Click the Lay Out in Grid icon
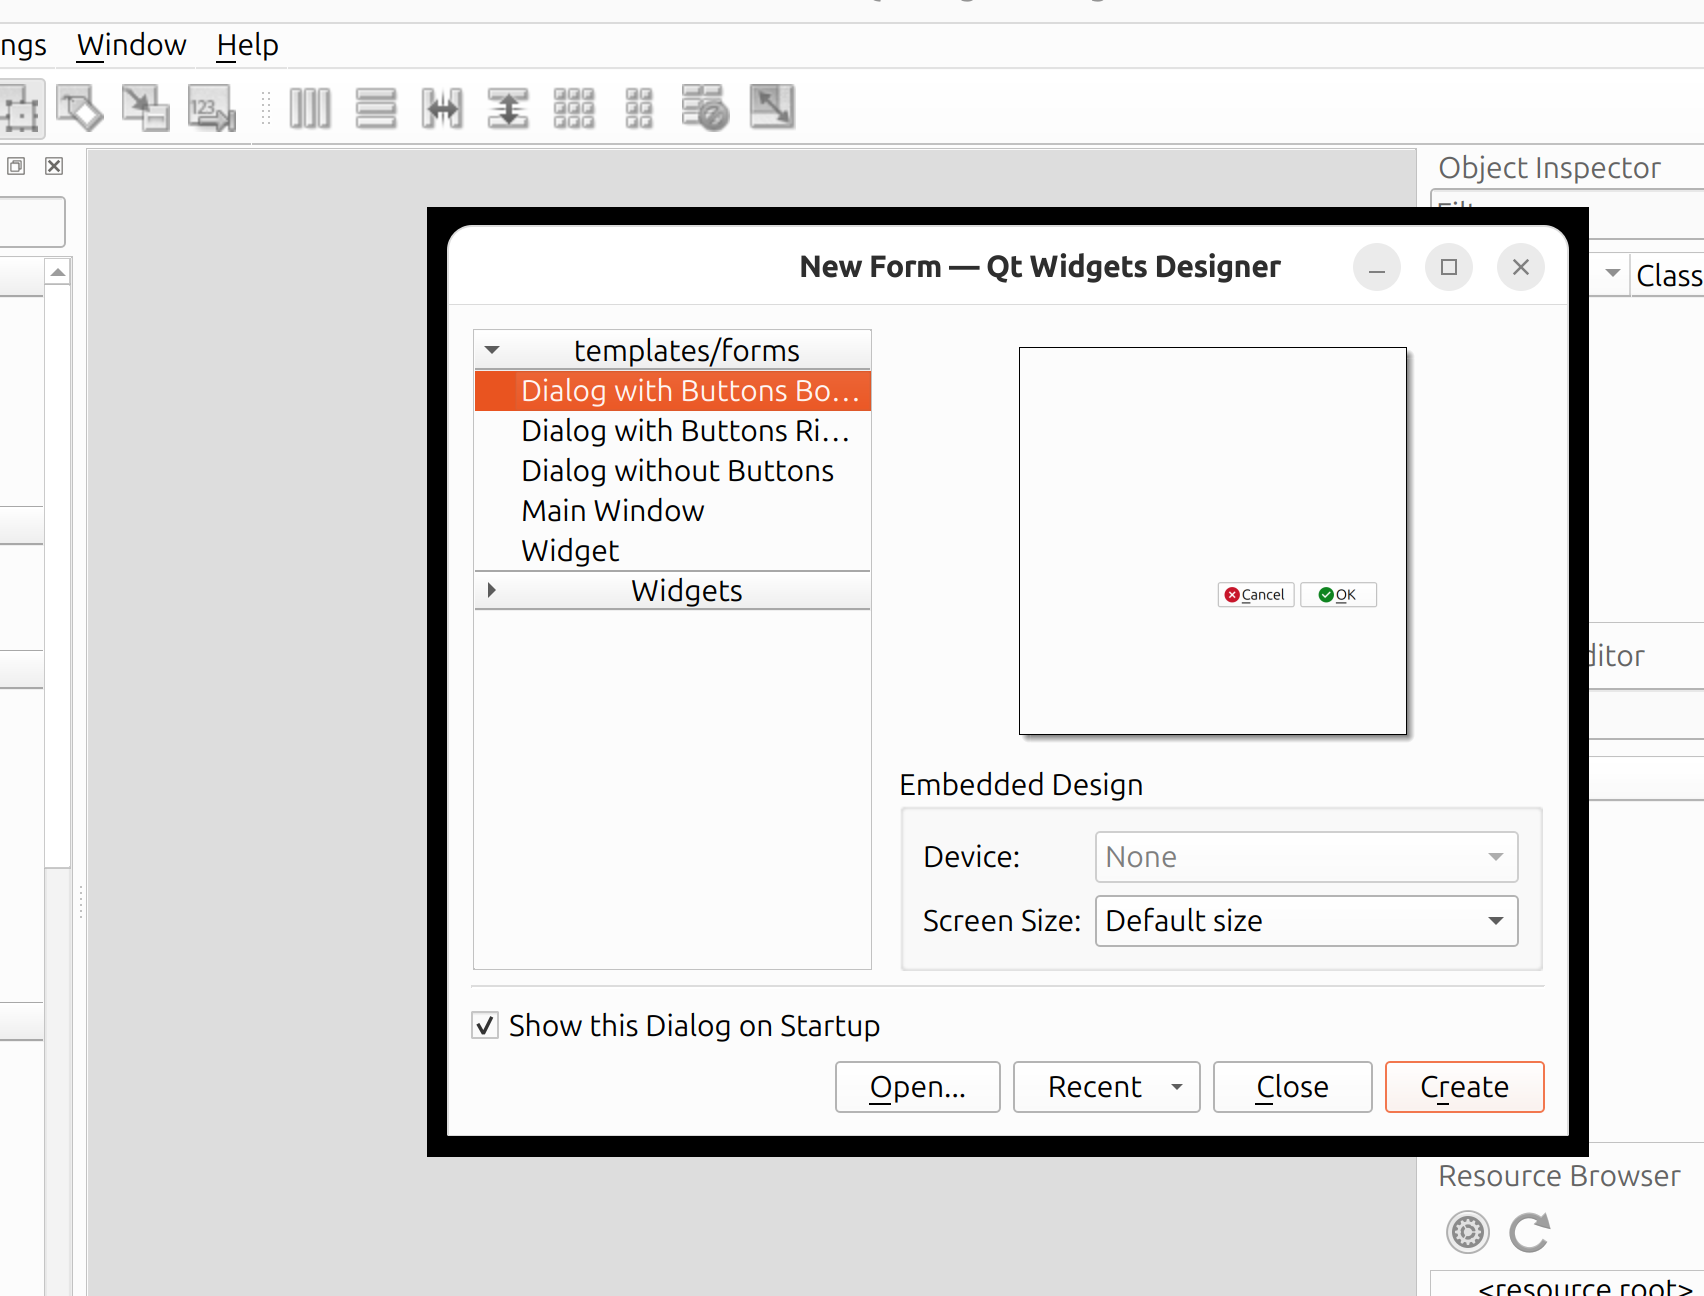 coord(574,108)
